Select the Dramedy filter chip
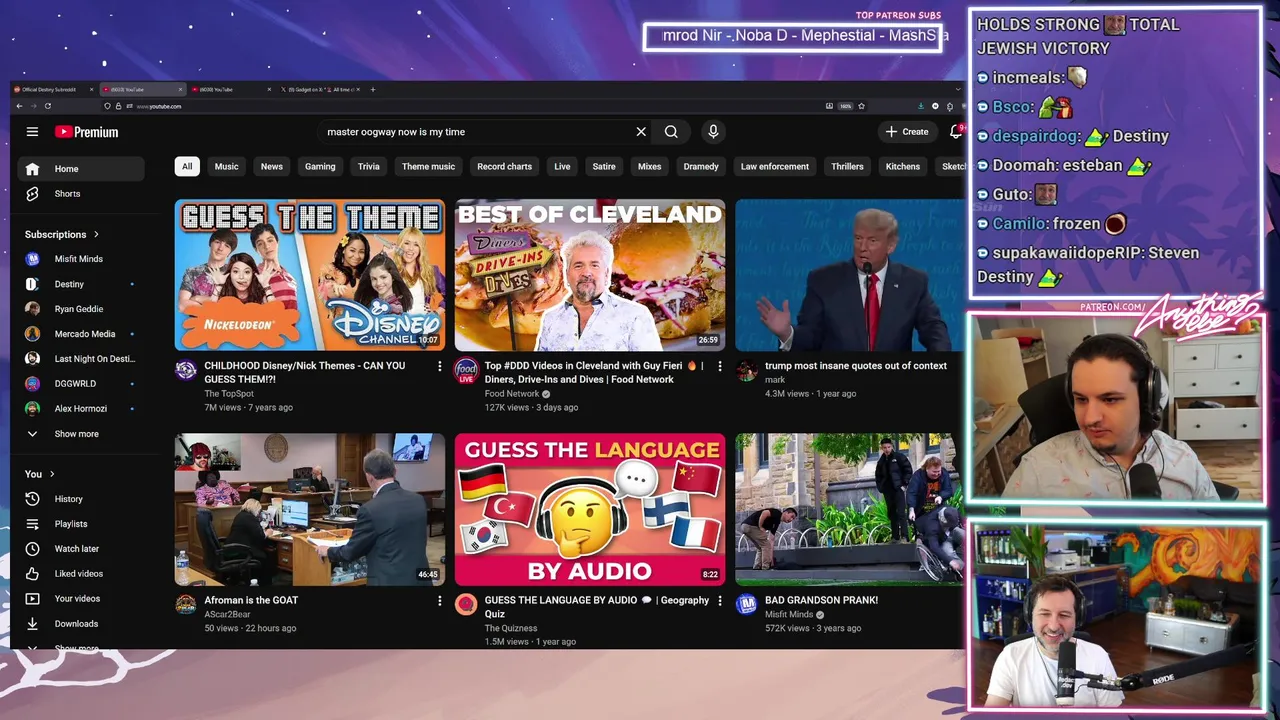The width and height of the screenshot is (1280, 720). point(701,167)
